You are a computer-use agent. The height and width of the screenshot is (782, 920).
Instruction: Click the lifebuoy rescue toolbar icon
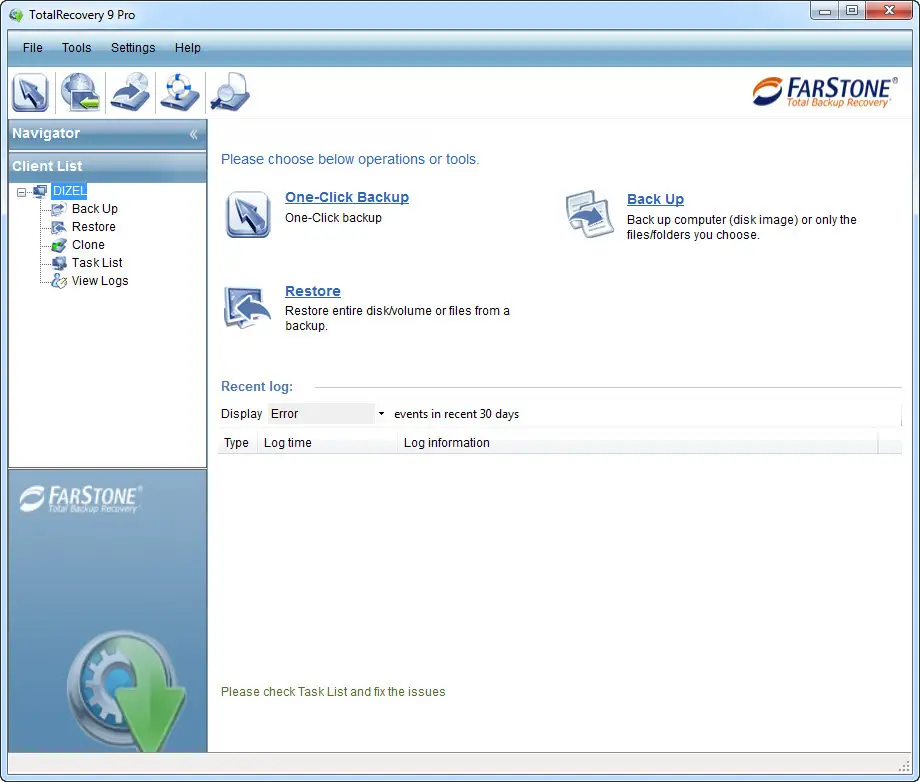point(180,92)
